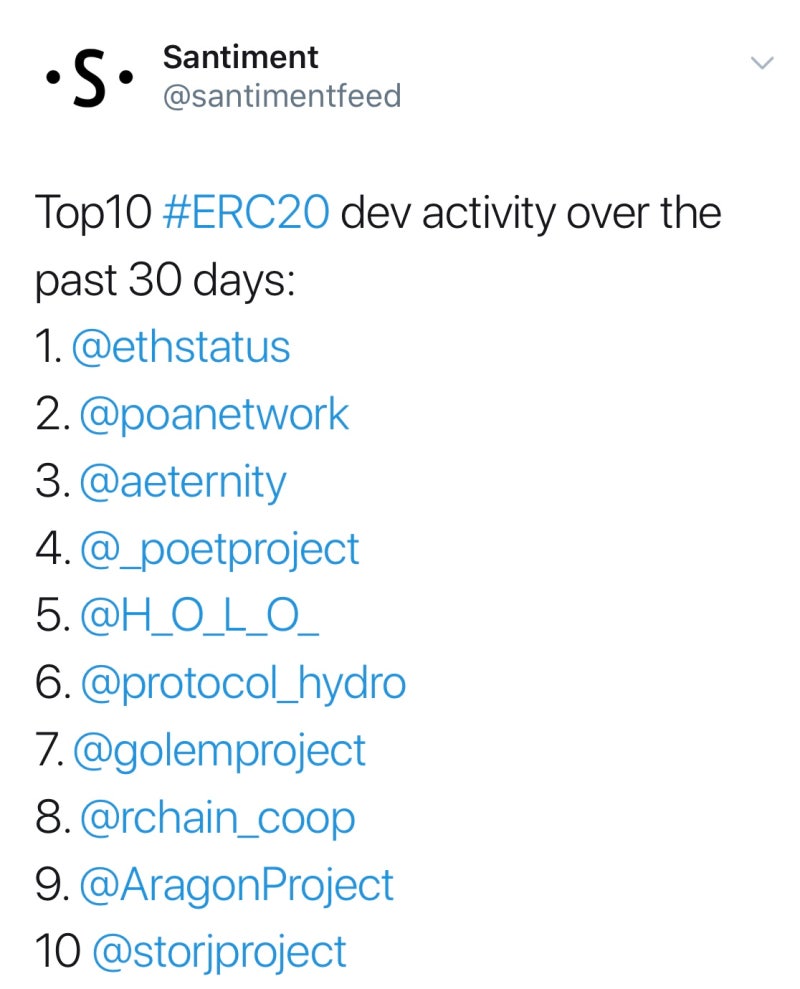Visit the @AragonProject profile link
Screen dimensions: 800x989
coord(236,885)
